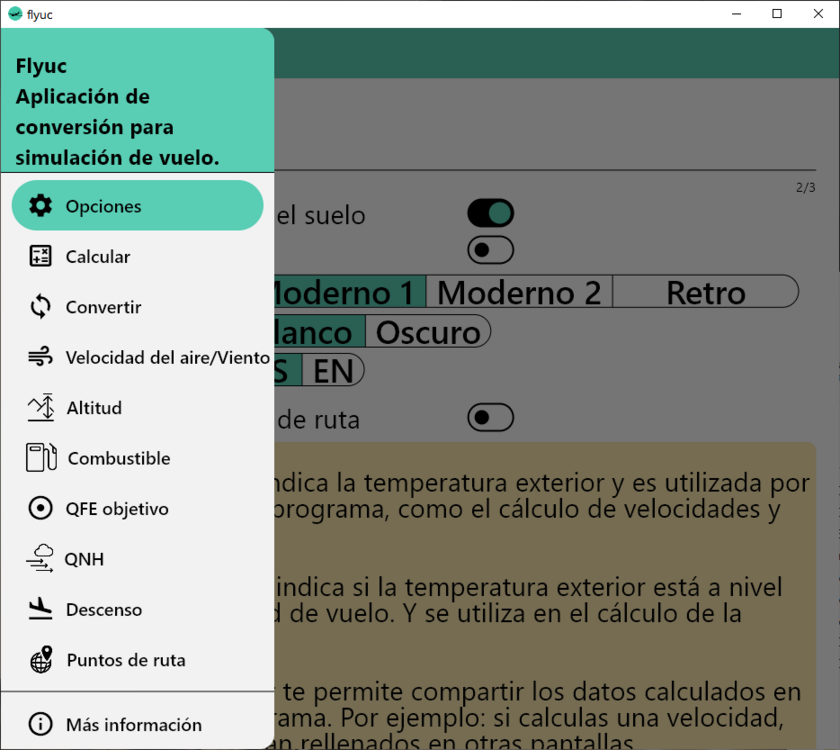Switch theme to Oscuro
This screenshot has height=750, width=840.
pyautogui.click(x=428, y=332)
